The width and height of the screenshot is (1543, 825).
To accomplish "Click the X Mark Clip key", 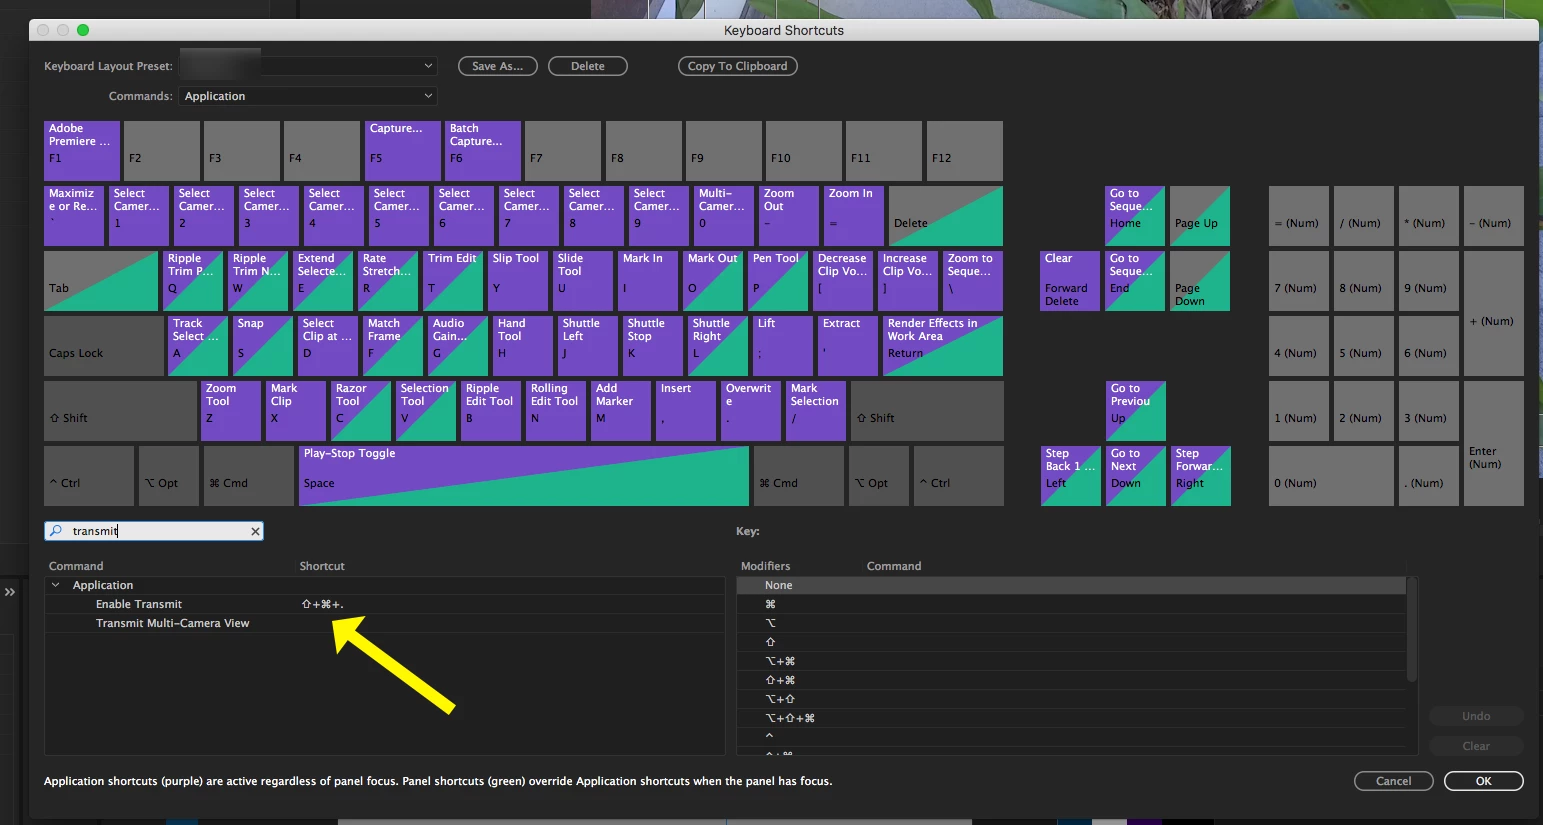I will [296, 410].
